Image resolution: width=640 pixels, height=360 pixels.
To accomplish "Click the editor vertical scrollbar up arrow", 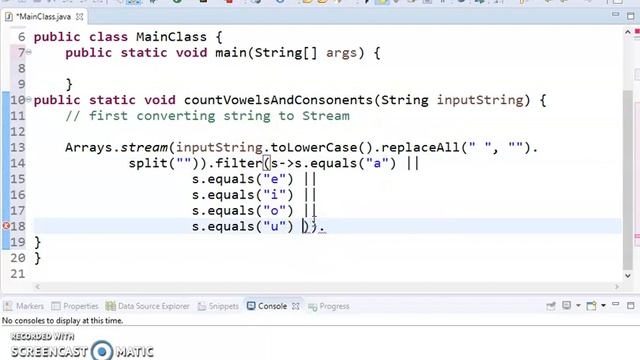I will [628, 32].
